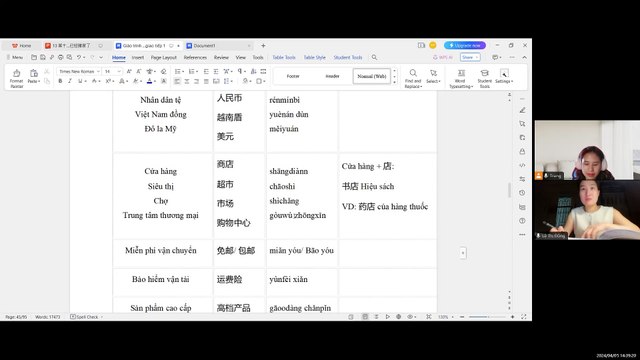Click the clock history icon in right sidebar
The image size is (640, 360).
point(522,193)
